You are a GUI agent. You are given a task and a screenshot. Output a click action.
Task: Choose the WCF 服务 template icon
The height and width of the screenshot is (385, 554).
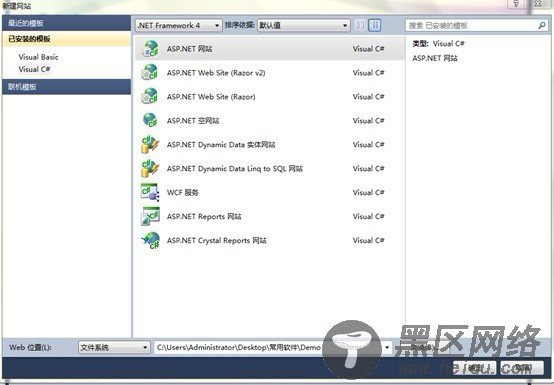click(150, 192)
